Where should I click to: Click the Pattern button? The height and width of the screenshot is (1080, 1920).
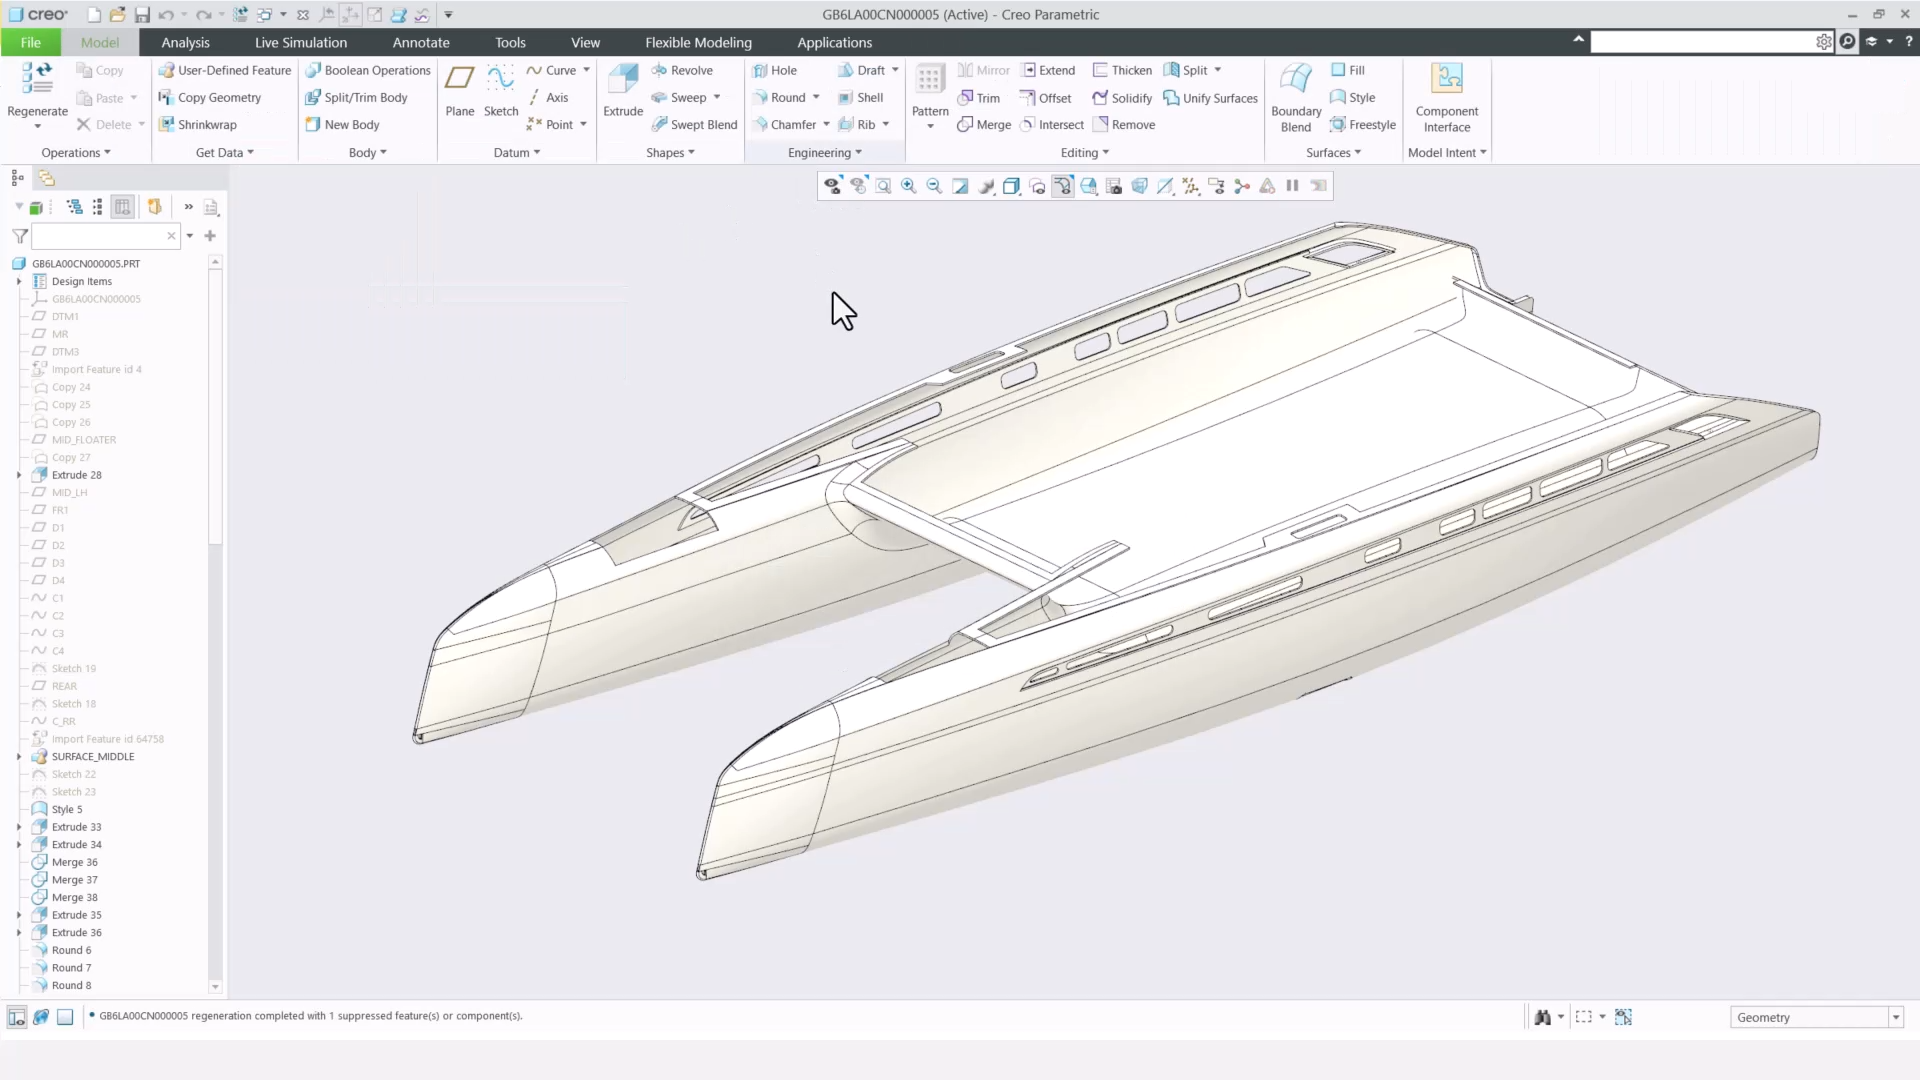[930, 97]
